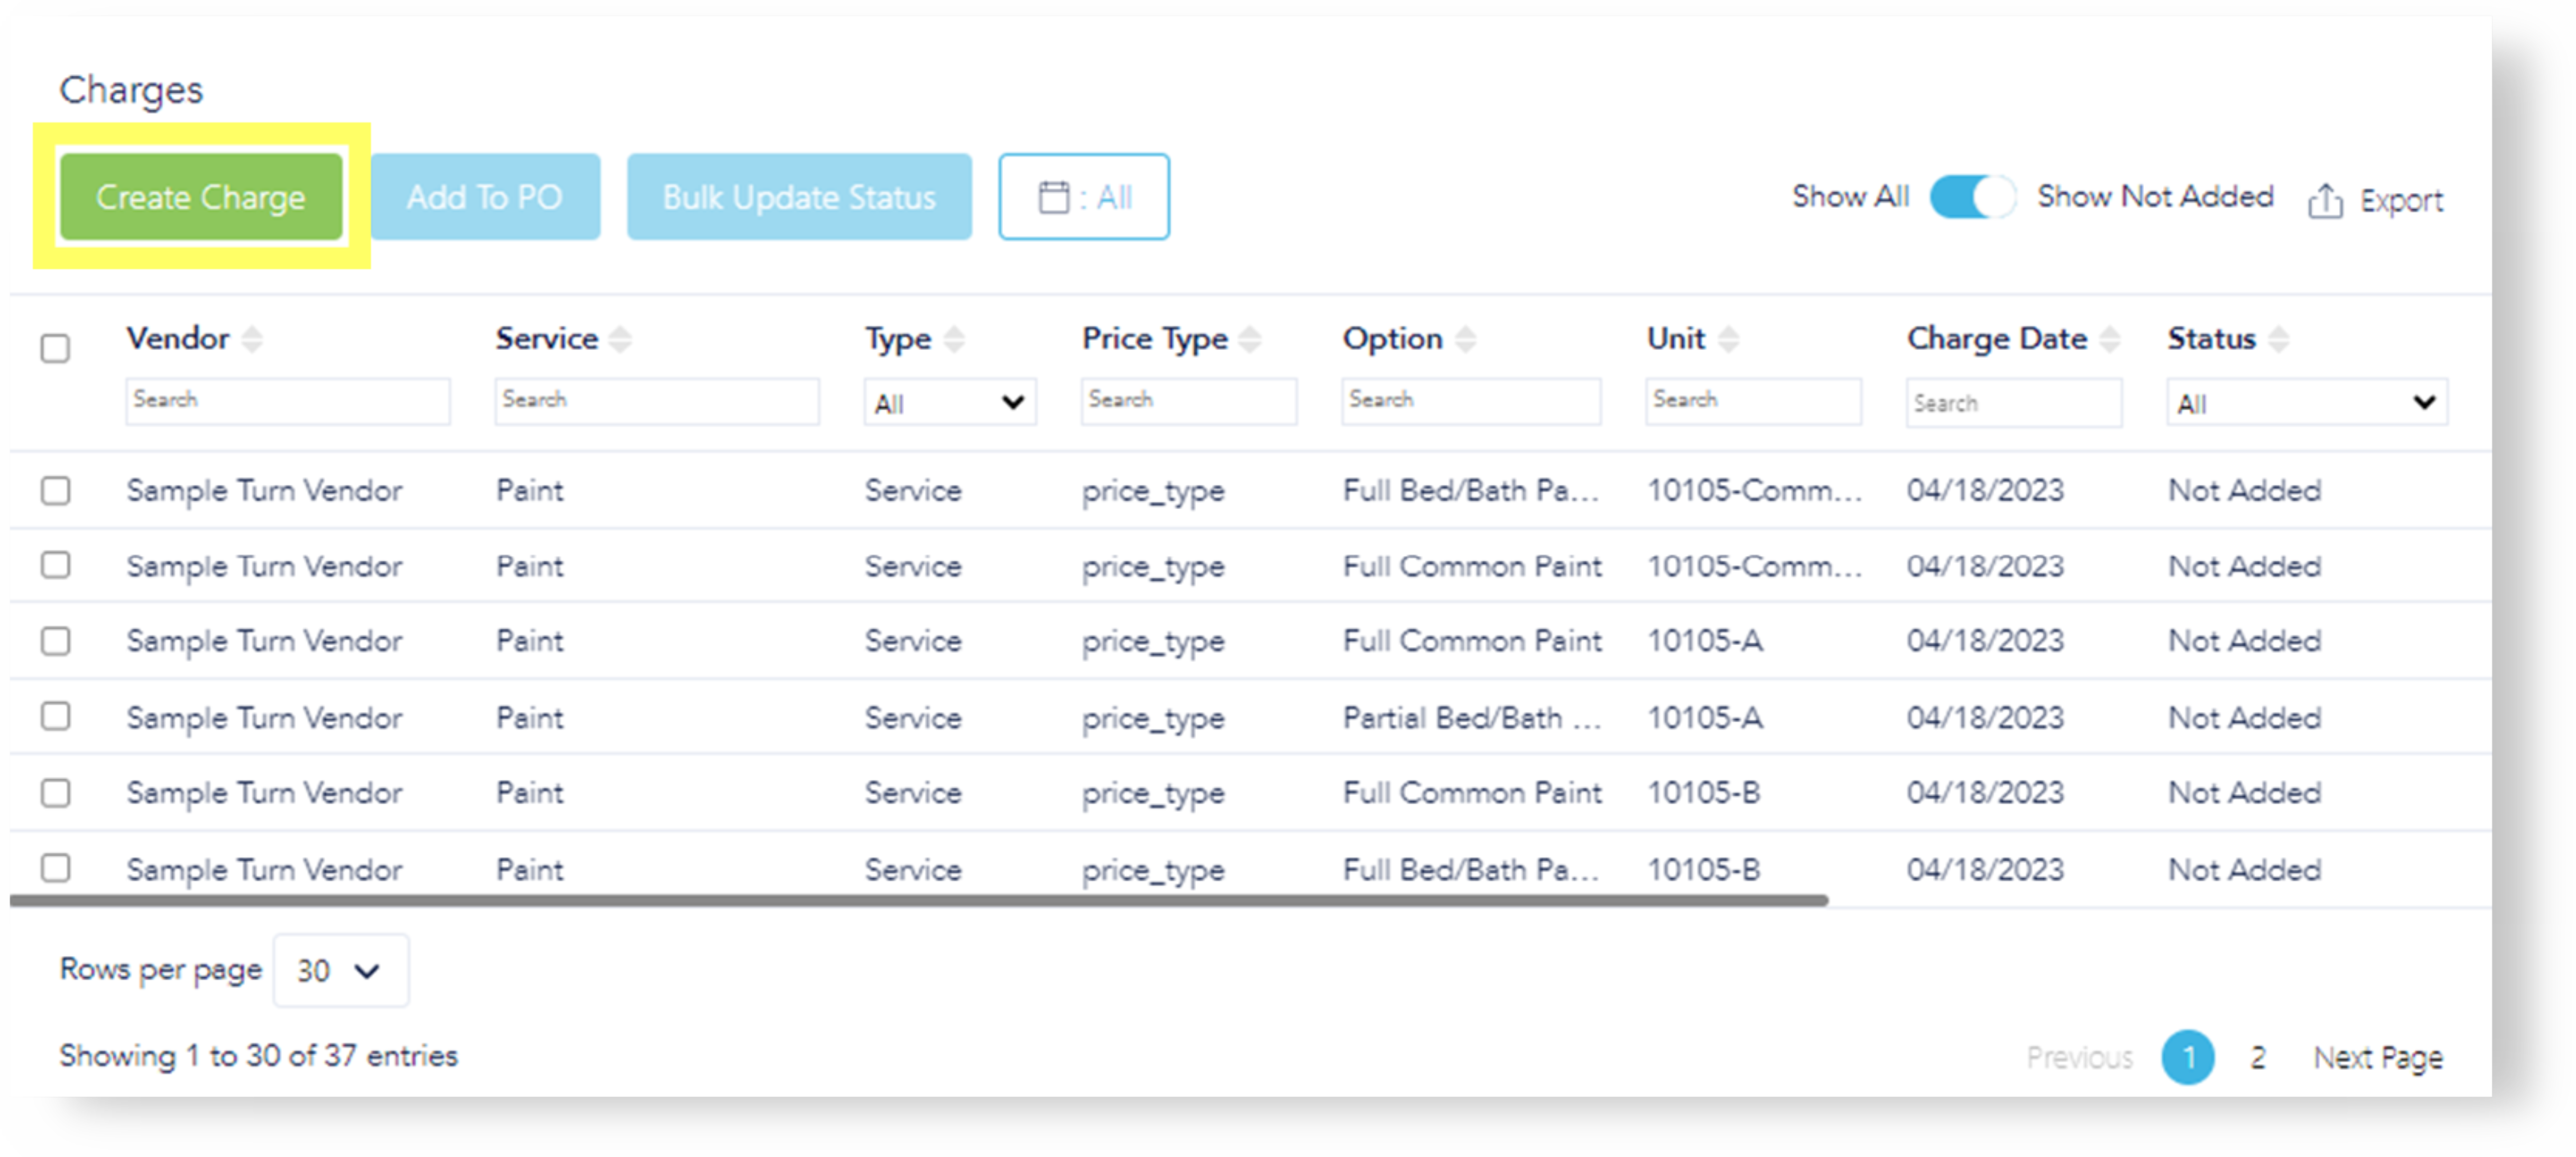Image resolution: width=2576 pixels, height=1157 pixels.
Task: Click Next Page link
Action: click(2377, 1057)
